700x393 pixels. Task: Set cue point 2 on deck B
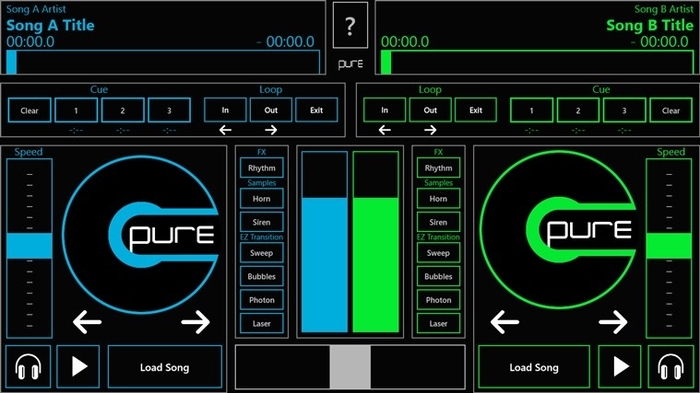pyautogui.click(x=578, y=110)
